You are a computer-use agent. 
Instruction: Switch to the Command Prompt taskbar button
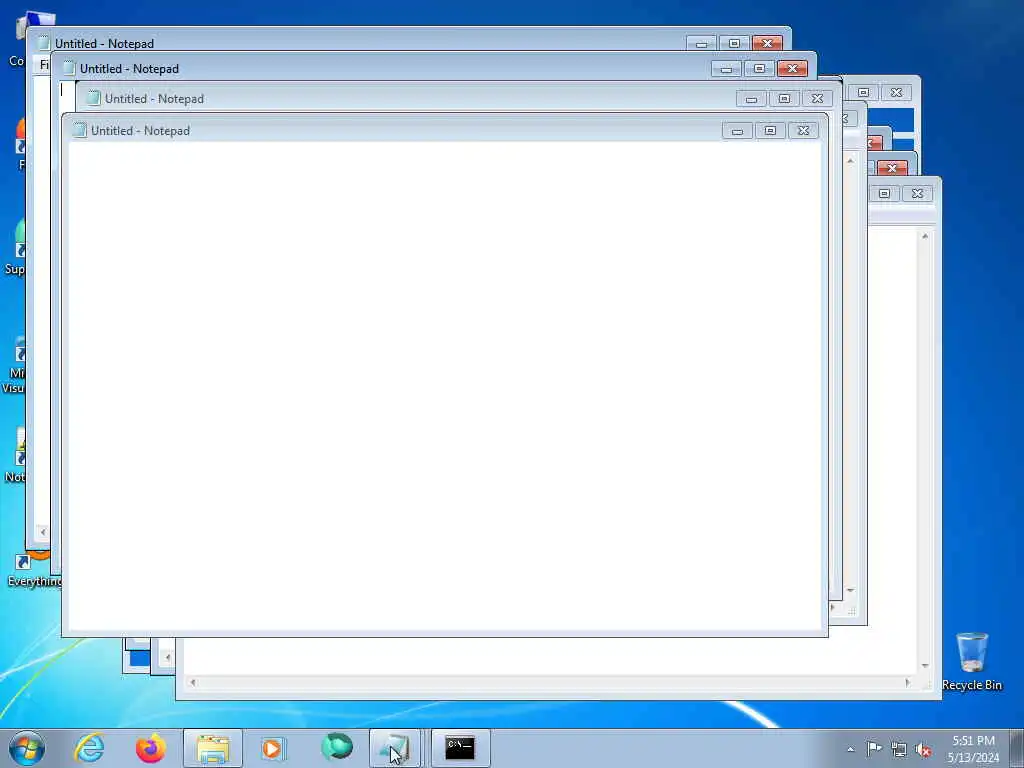tap(460, 748)
